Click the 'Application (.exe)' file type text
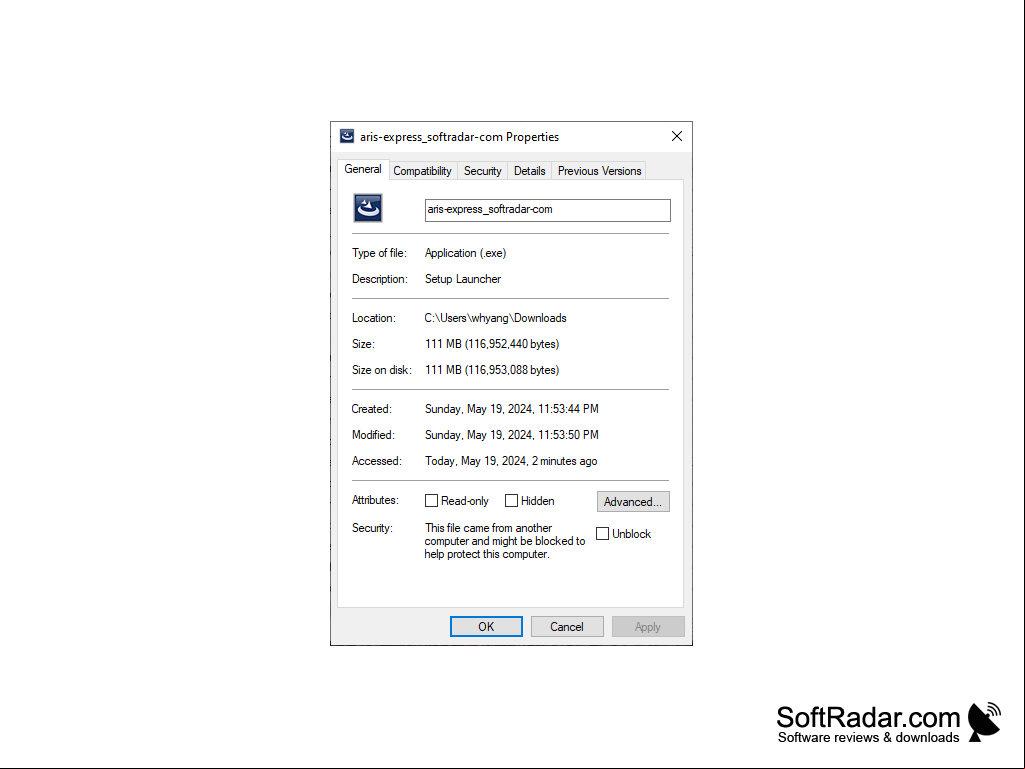The height and width of the screenshot is (769, 1025). point(465,253)
